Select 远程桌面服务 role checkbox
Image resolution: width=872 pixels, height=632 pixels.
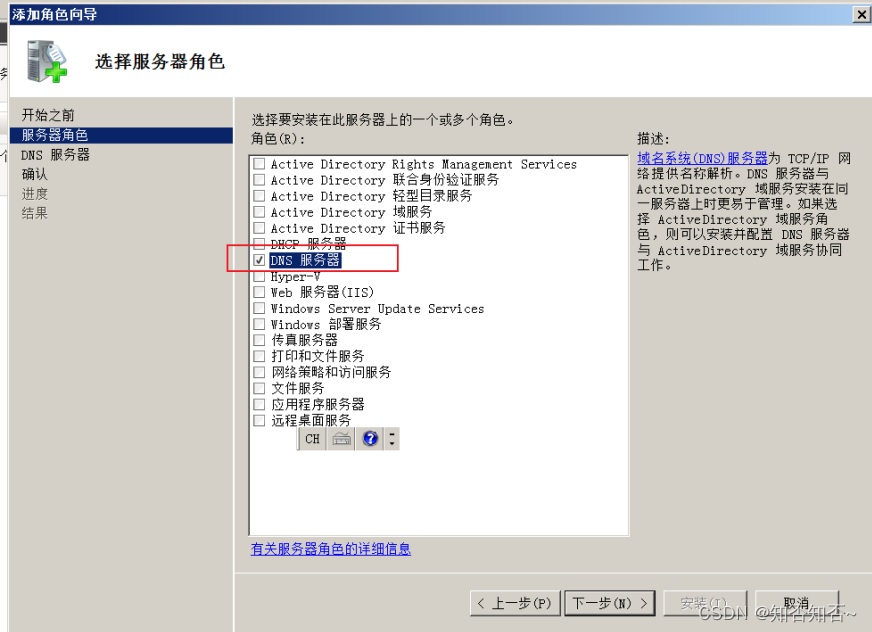point(259,420)
